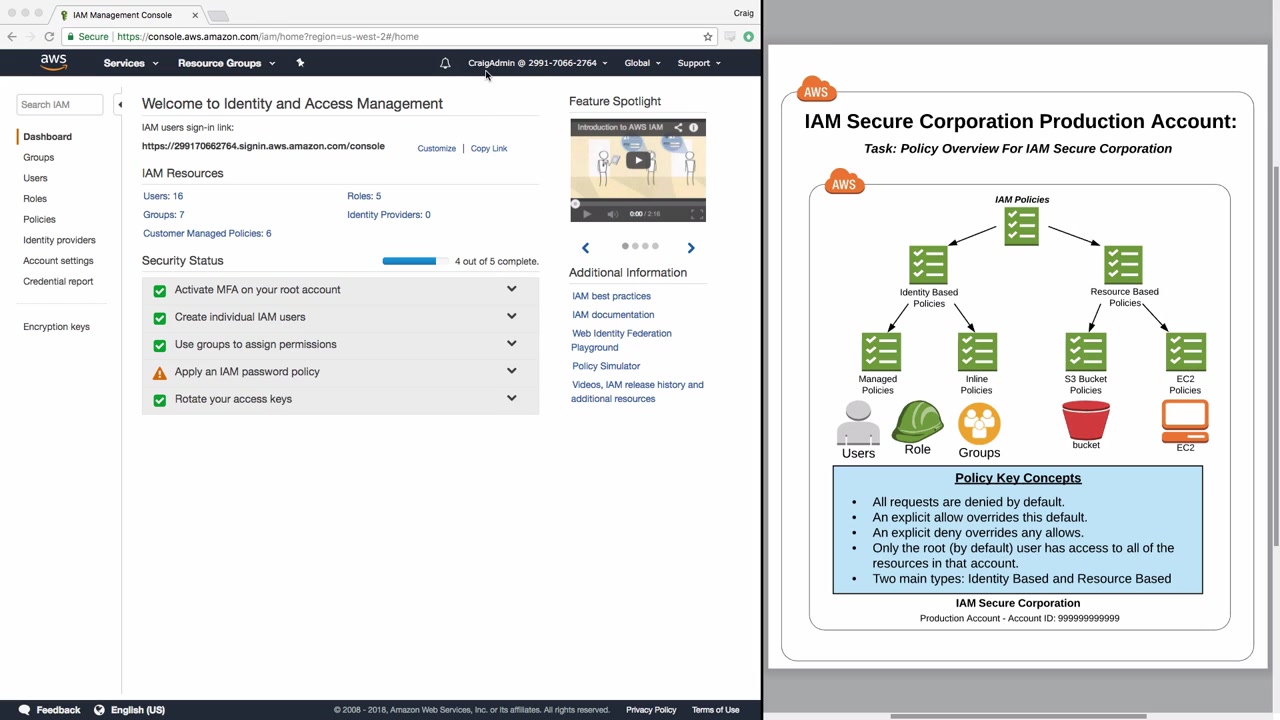
Task: Open the Policy Simulator link
Action: (x=606, y=366)
